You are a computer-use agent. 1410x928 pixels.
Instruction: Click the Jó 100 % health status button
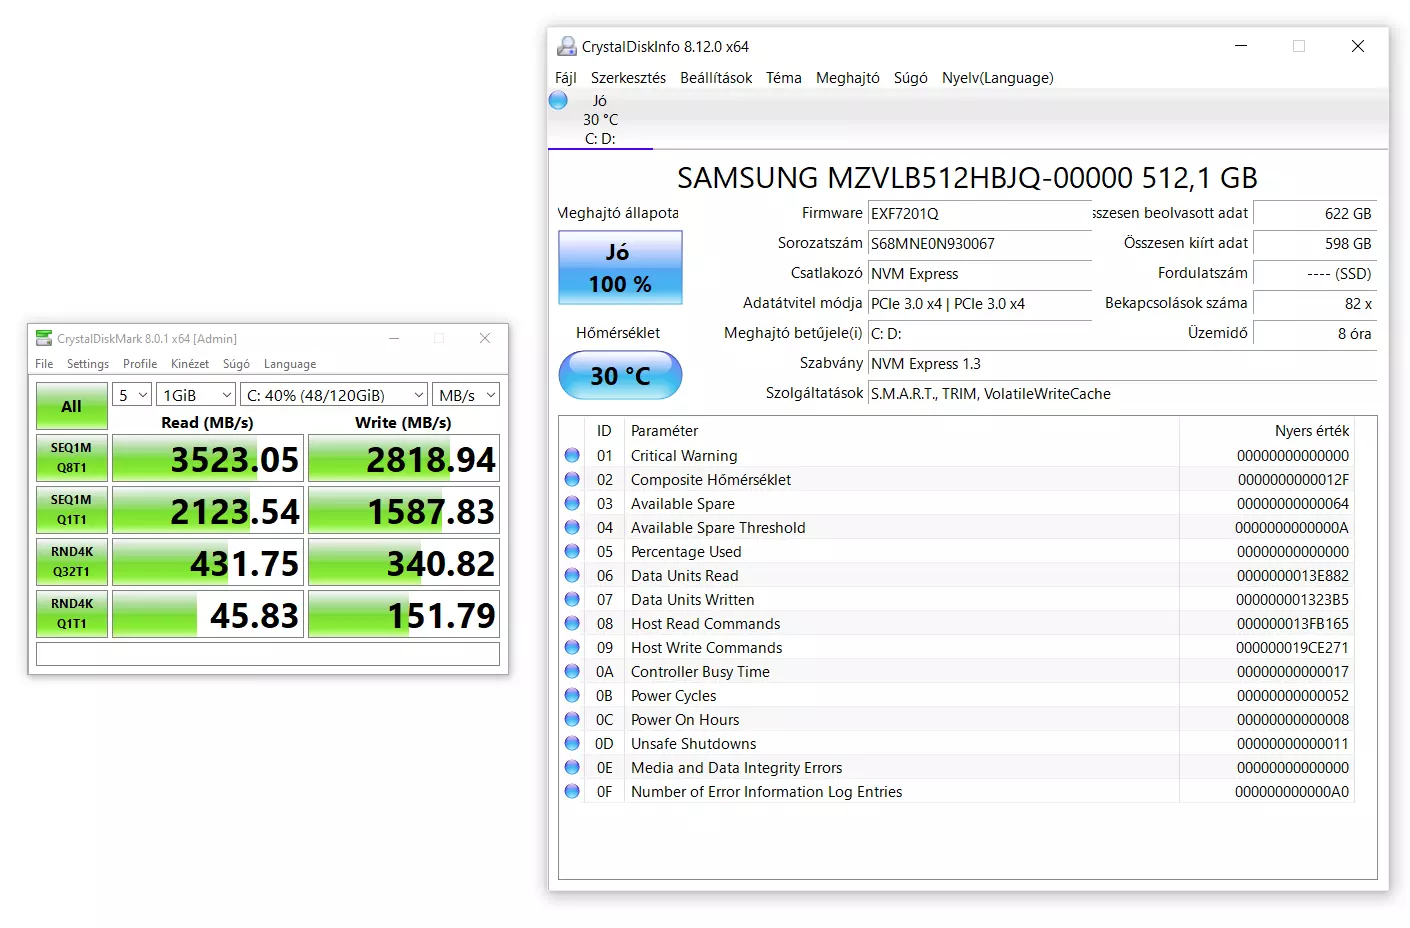point(620,268)
